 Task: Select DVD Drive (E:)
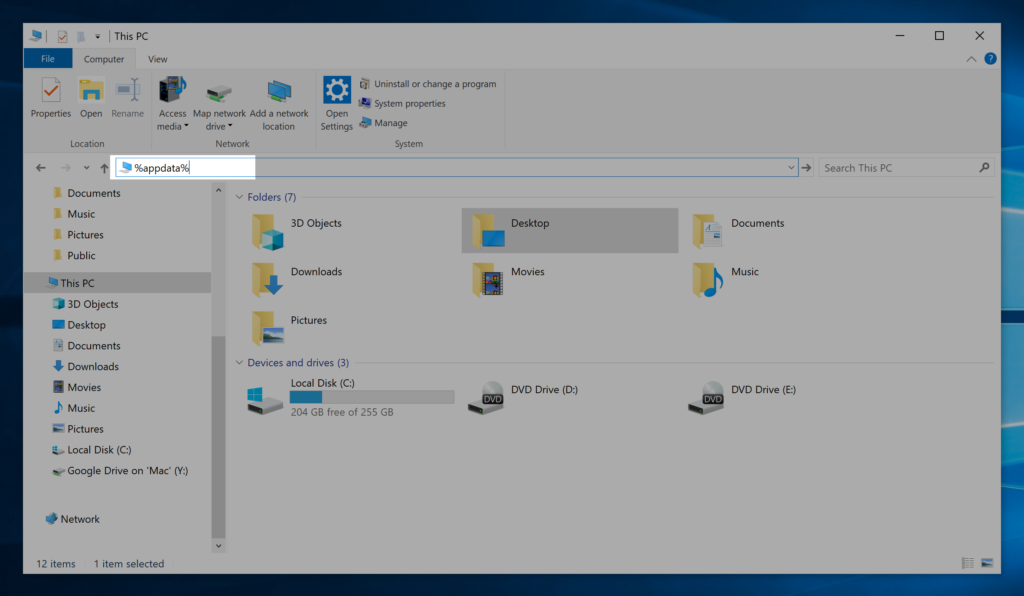click(x=743, y=397)
